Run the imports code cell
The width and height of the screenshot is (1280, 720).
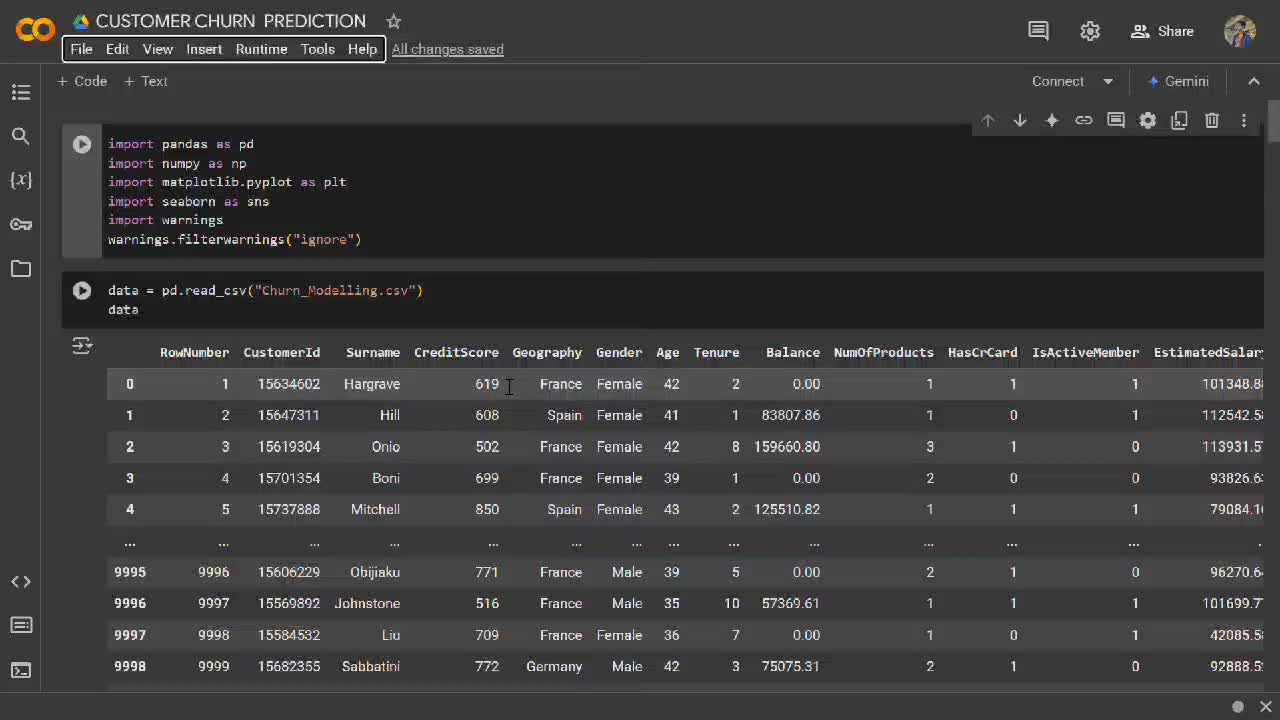coord(82,144)
